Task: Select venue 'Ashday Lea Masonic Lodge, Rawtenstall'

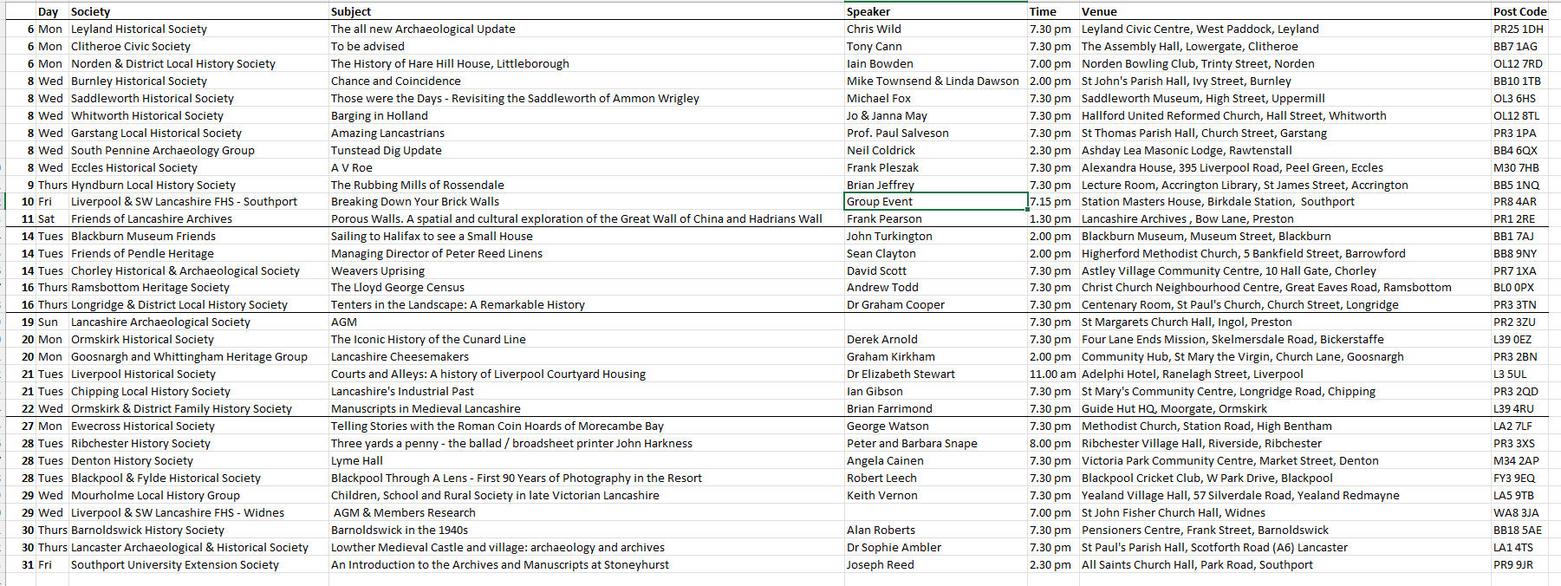Action: pyautogui.click(x=1284, y=150)
